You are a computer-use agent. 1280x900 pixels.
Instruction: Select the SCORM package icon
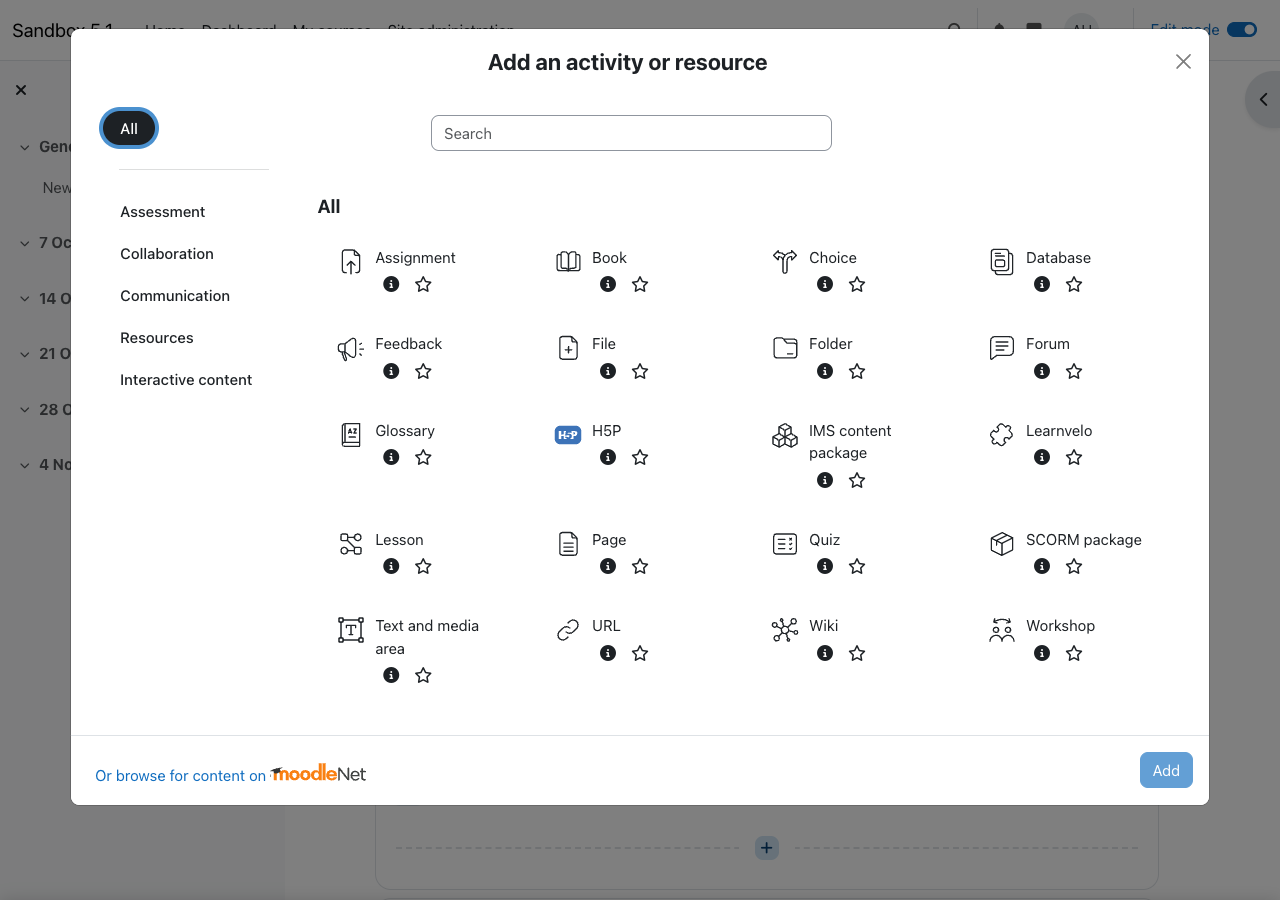(x=1001, y=543)
